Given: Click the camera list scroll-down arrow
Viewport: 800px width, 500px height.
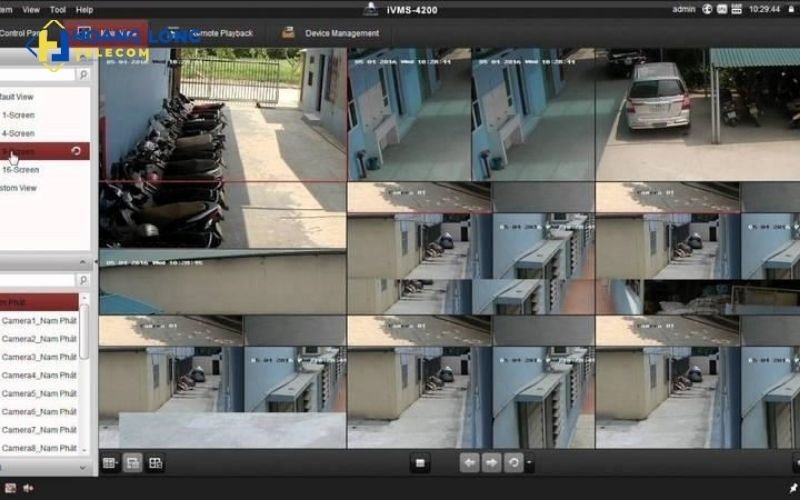Looking at the screenshot, I should pyautogui.click(x=85, y=450).
